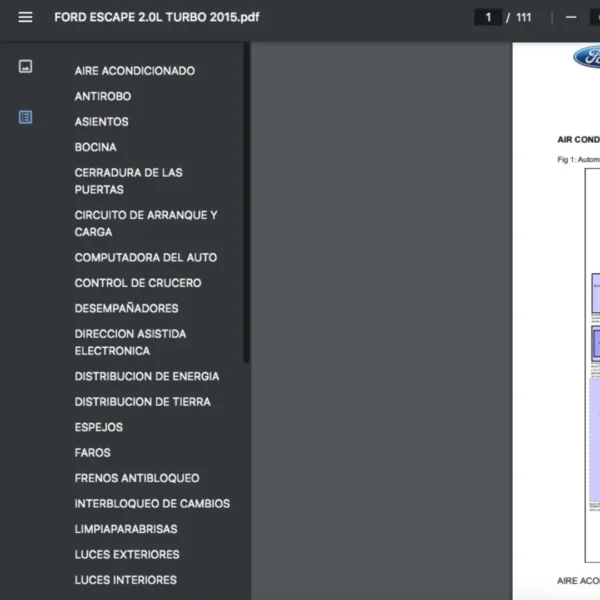This screenshot has width=600, height=600.
Task: Jump to DIRECCION ASISTIDA ELECTRONICA
Action: click(130, 342)
